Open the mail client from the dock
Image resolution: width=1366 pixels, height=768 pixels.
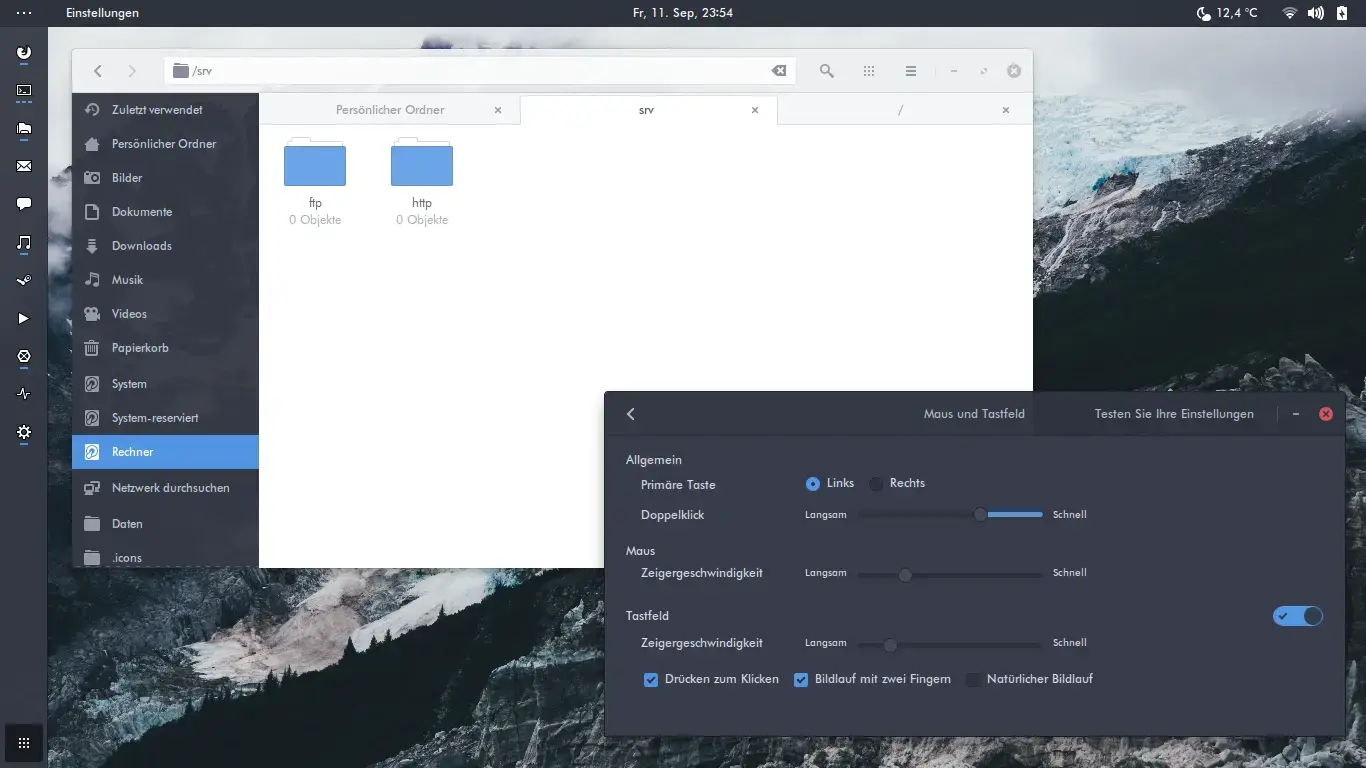point(23,166)
